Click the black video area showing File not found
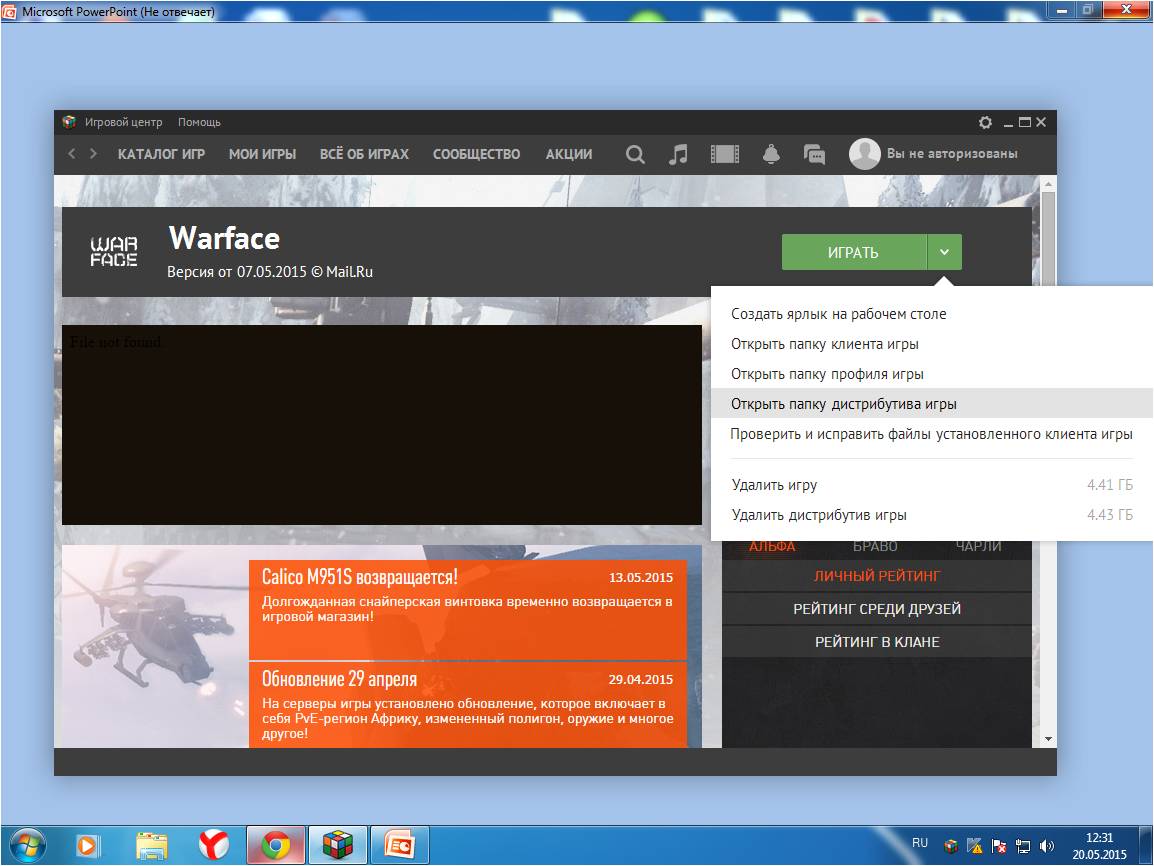Viewport: 1154px width, 866px height. (x=381, y=425)
